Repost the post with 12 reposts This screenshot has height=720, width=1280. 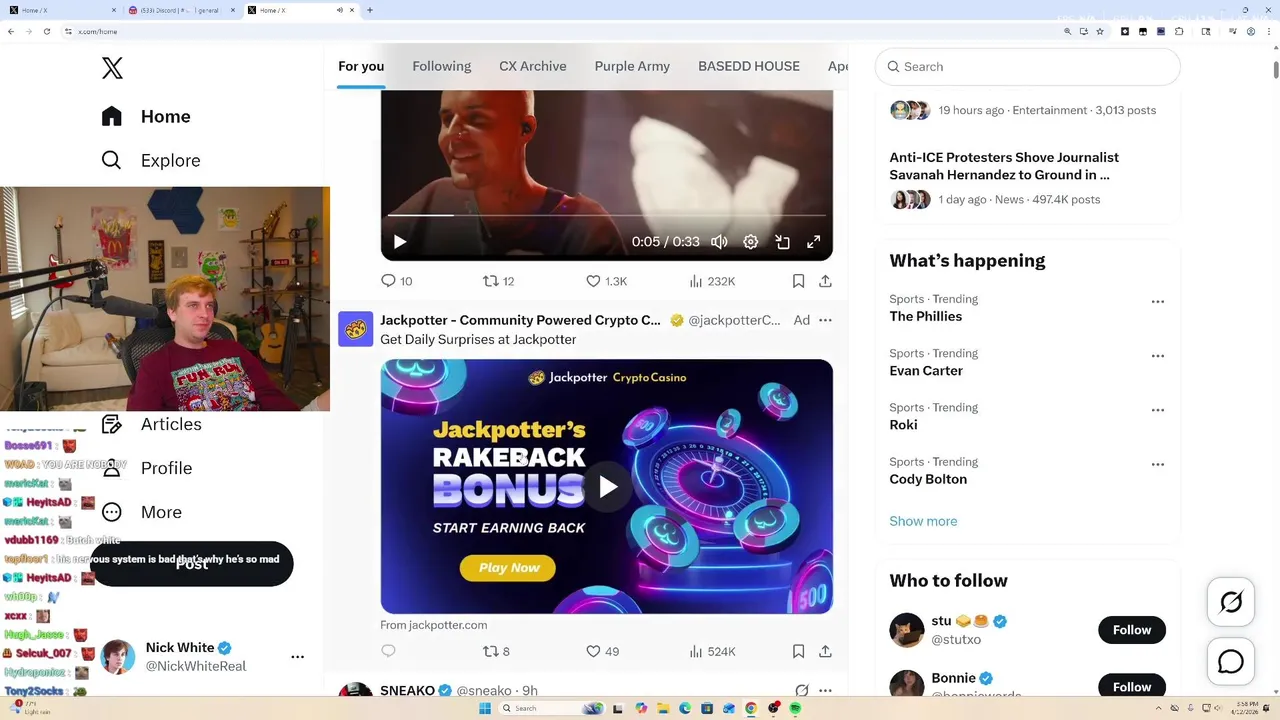[x=498, y=281]
